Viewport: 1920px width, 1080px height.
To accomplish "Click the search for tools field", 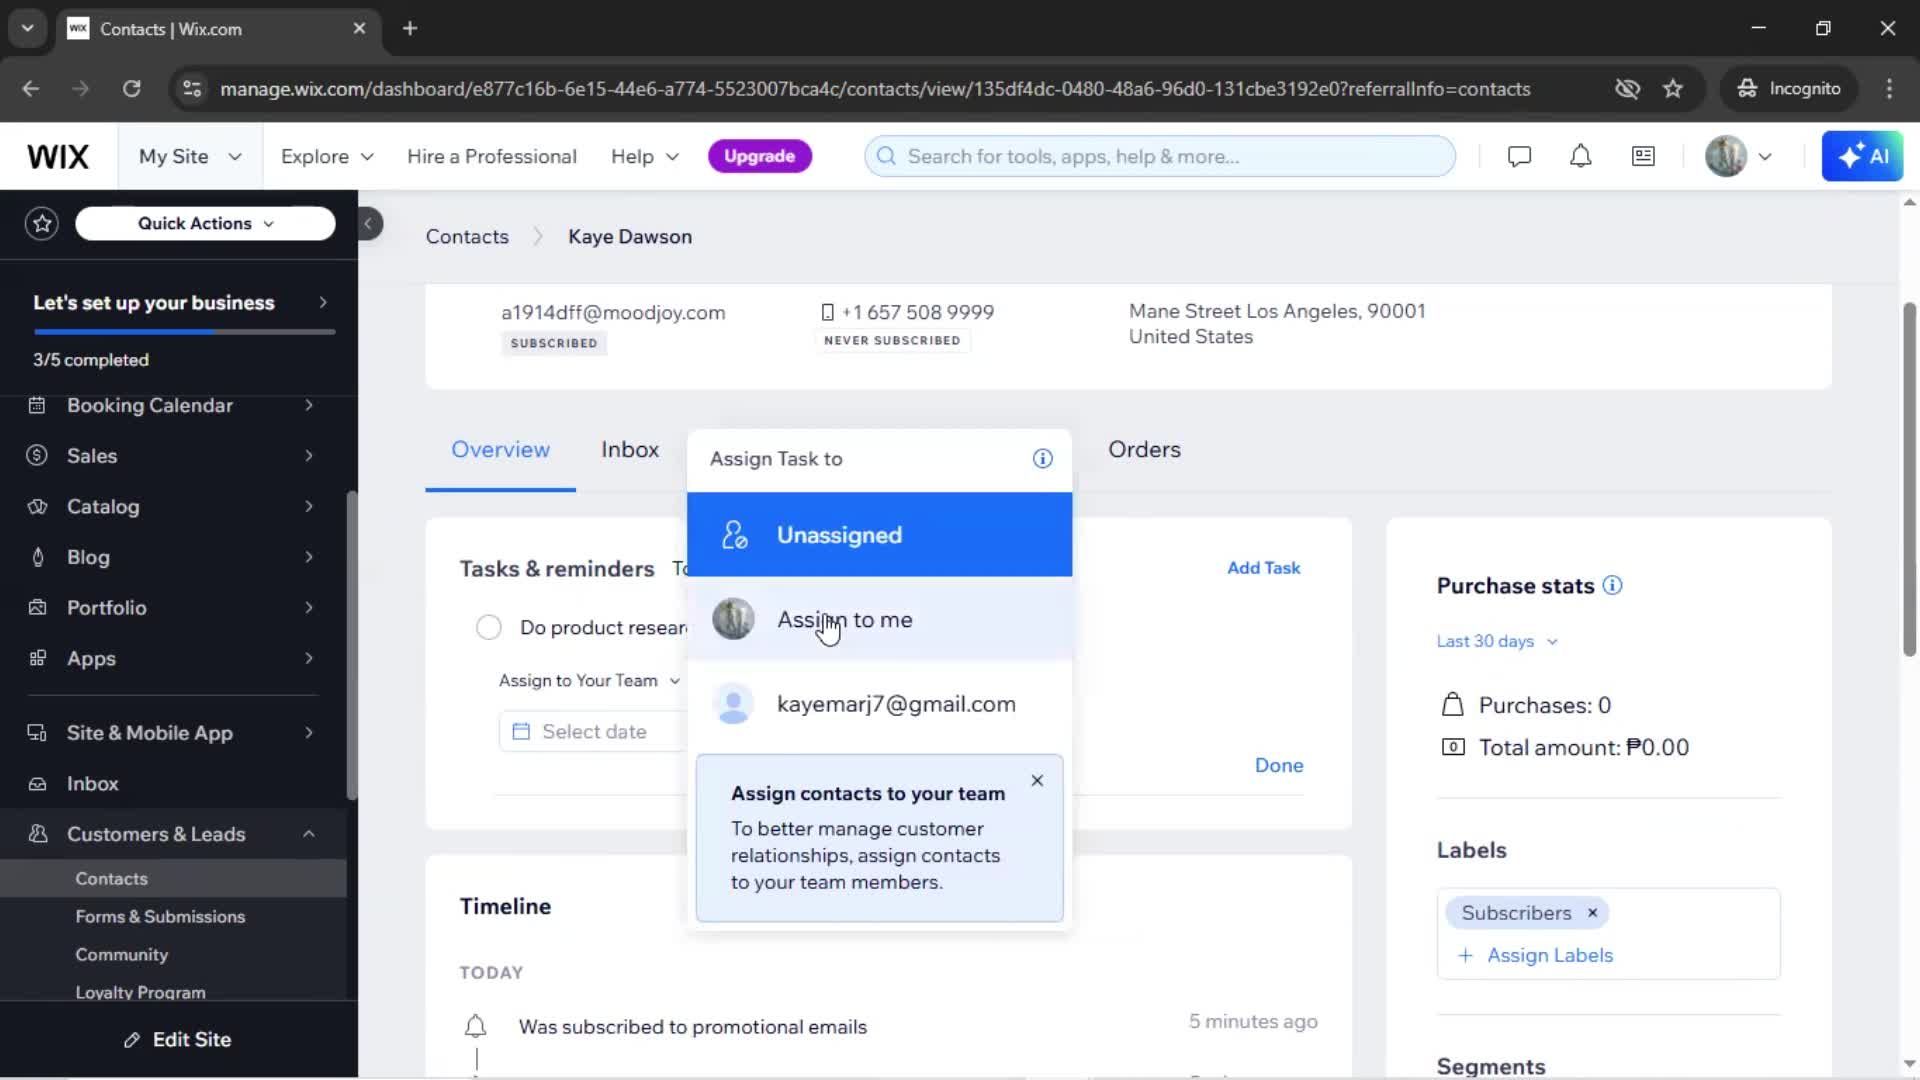I will tap(1160, 157).
